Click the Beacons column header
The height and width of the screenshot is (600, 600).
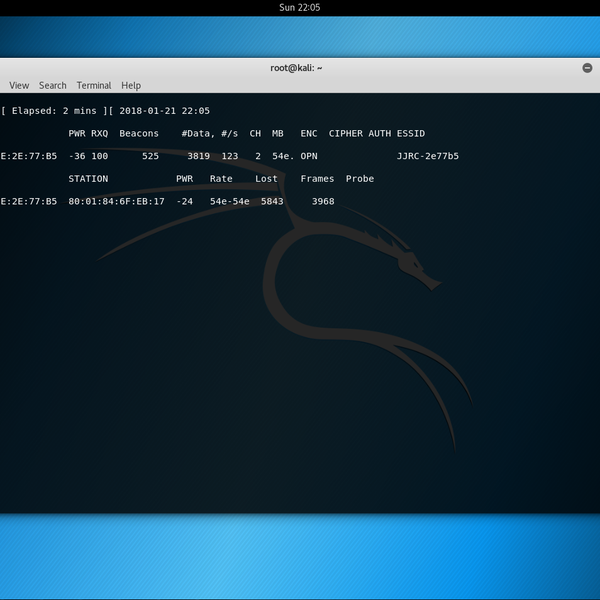point(139,134)
